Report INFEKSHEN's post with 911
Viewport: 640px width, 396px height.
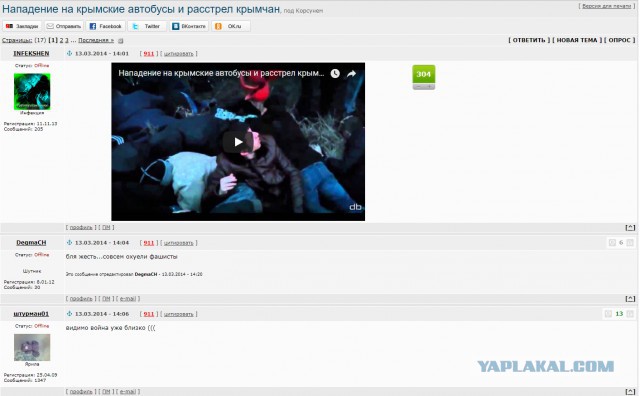point(149,53)
